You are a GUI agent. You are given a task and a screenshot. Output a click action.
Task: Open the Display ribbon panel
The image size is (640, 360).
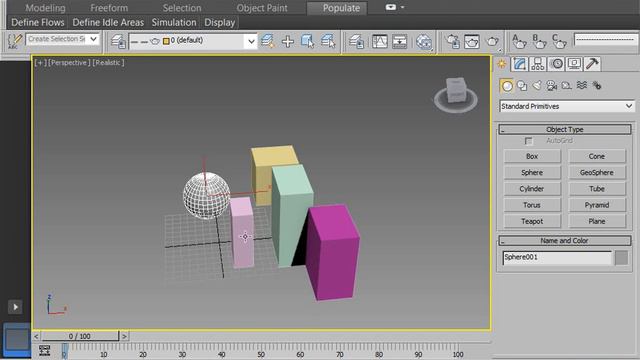pyautogui.click(x=220, y=22)
